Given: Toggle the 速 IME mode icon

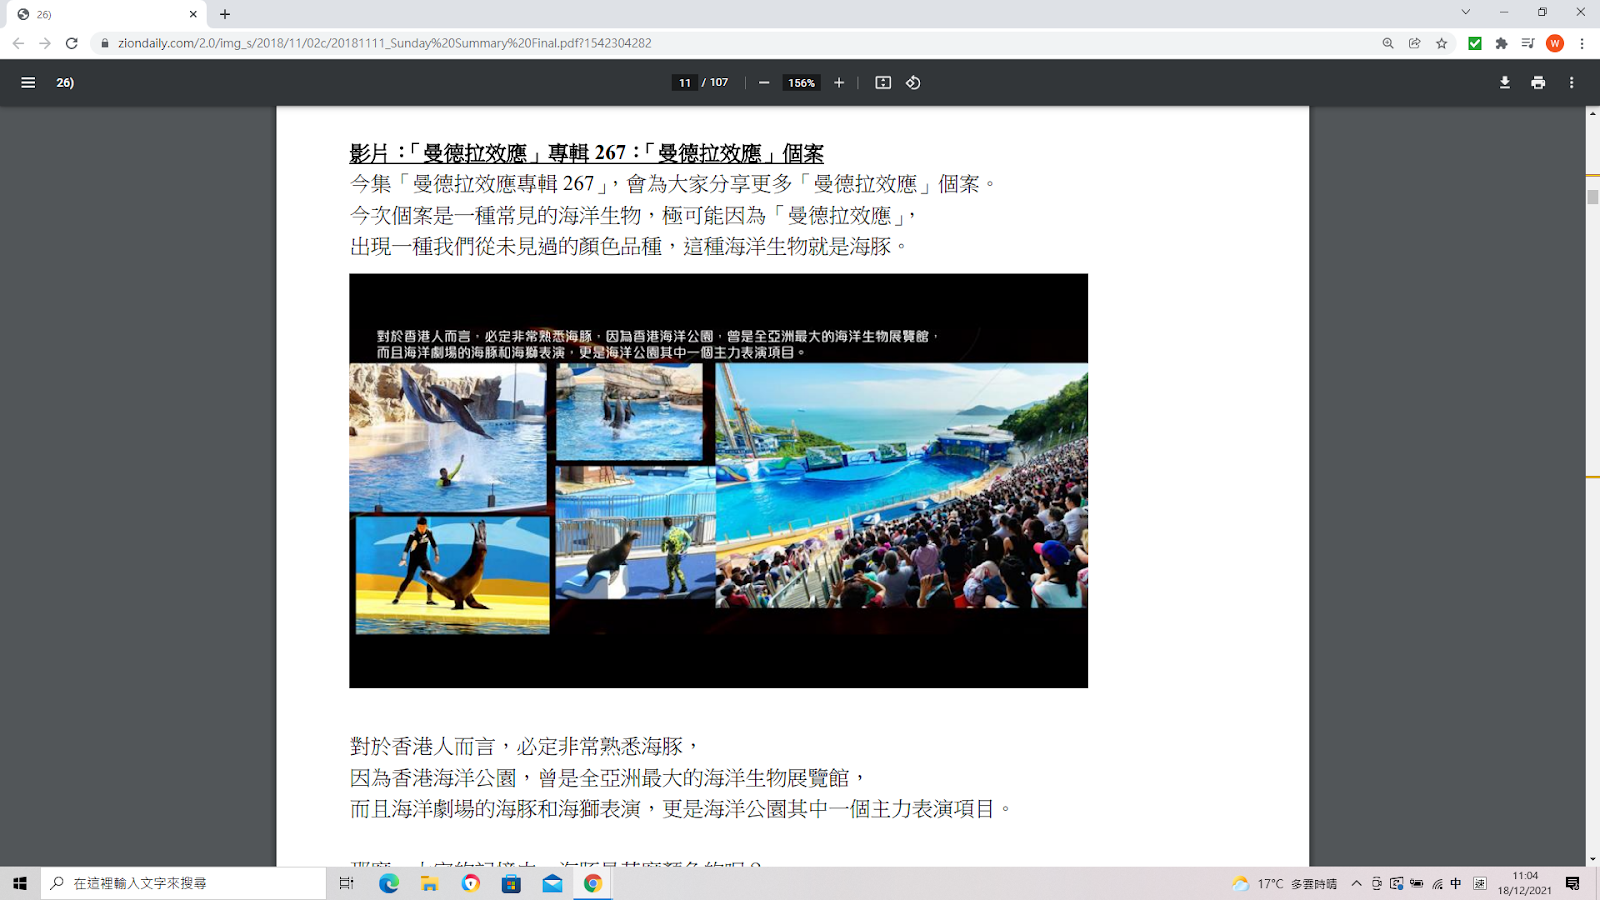Looking at the screenshot, I should (x=1480, y=884).
